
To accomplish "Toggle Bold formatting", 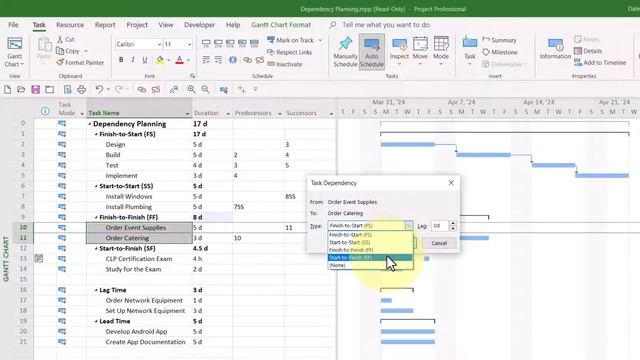I will pos(121,60).
